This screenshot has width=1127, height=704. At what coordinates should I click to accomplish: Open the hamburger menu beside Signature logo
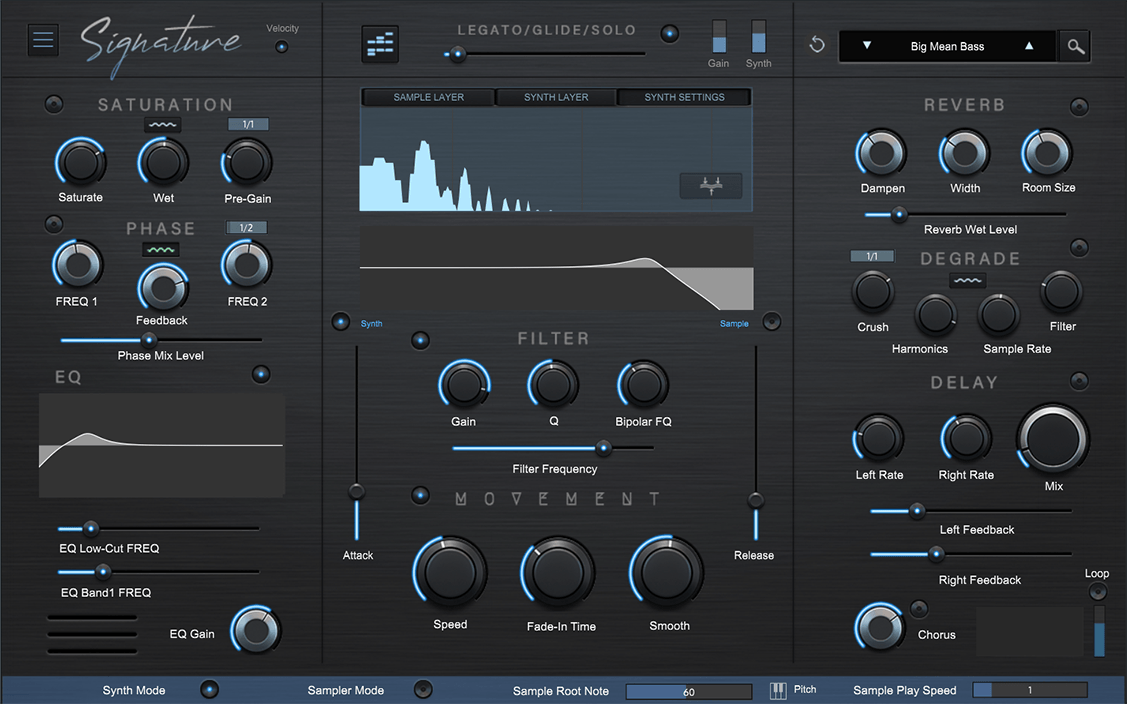[x=43, y=40]
